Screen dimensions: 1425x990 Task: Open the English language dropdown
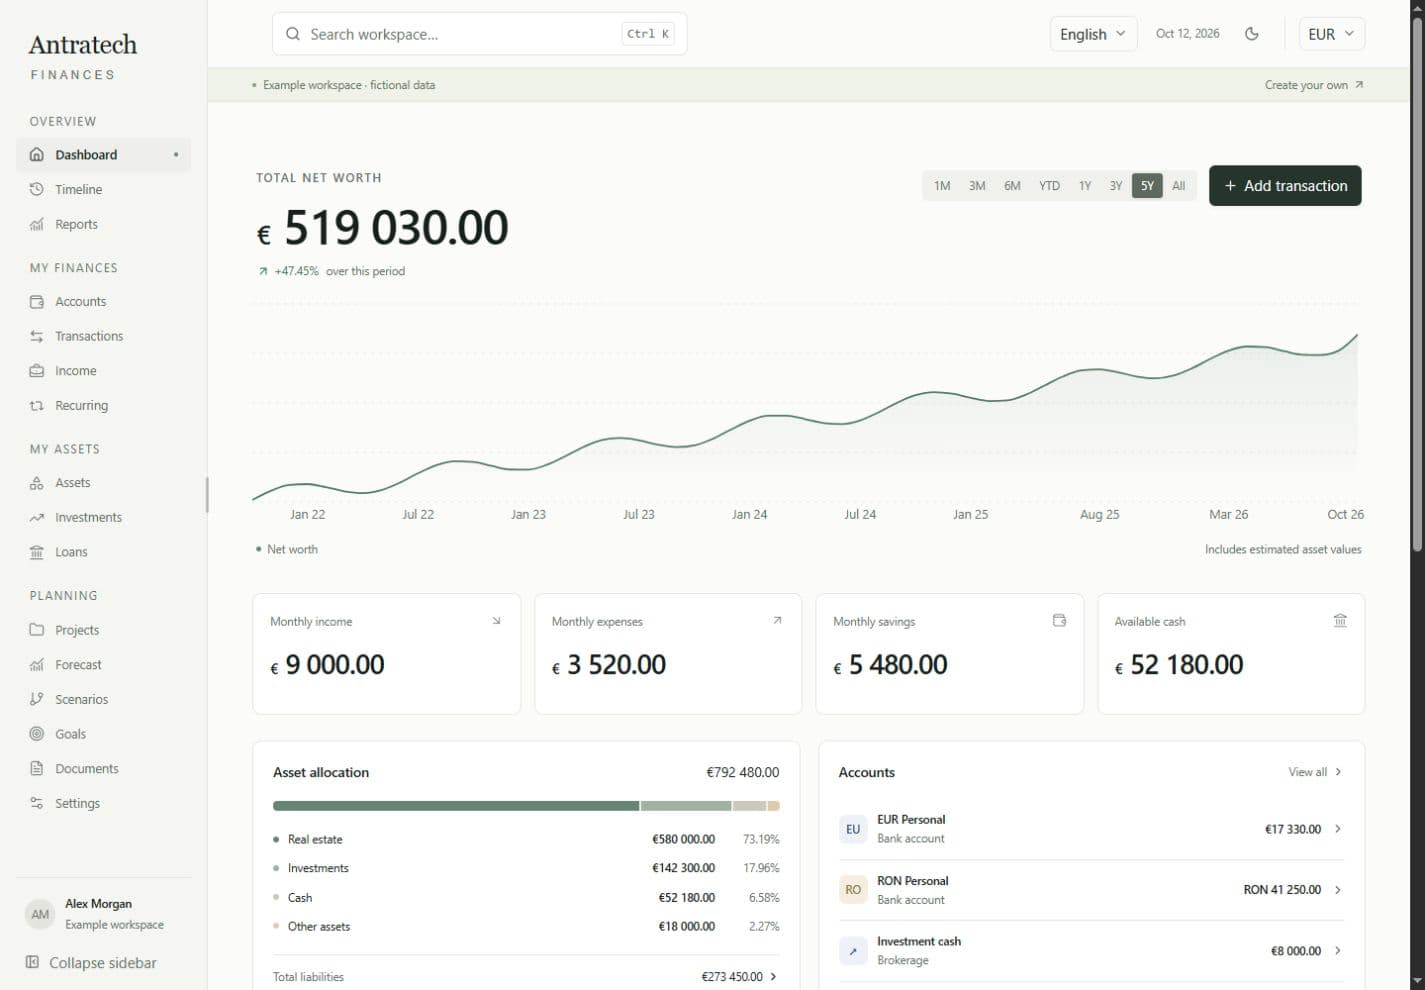pos(1093,34)
